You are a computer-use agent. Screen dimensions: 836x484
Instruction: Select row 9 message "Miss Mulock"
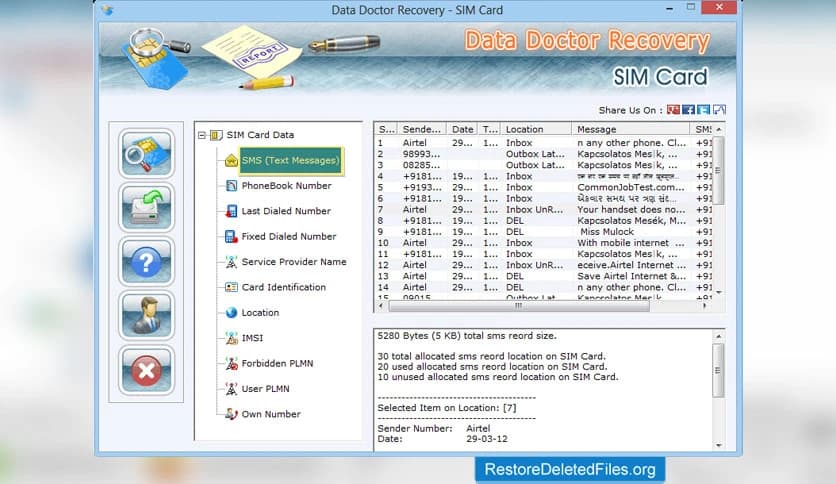pyautogui.click(x=544, y=232)
